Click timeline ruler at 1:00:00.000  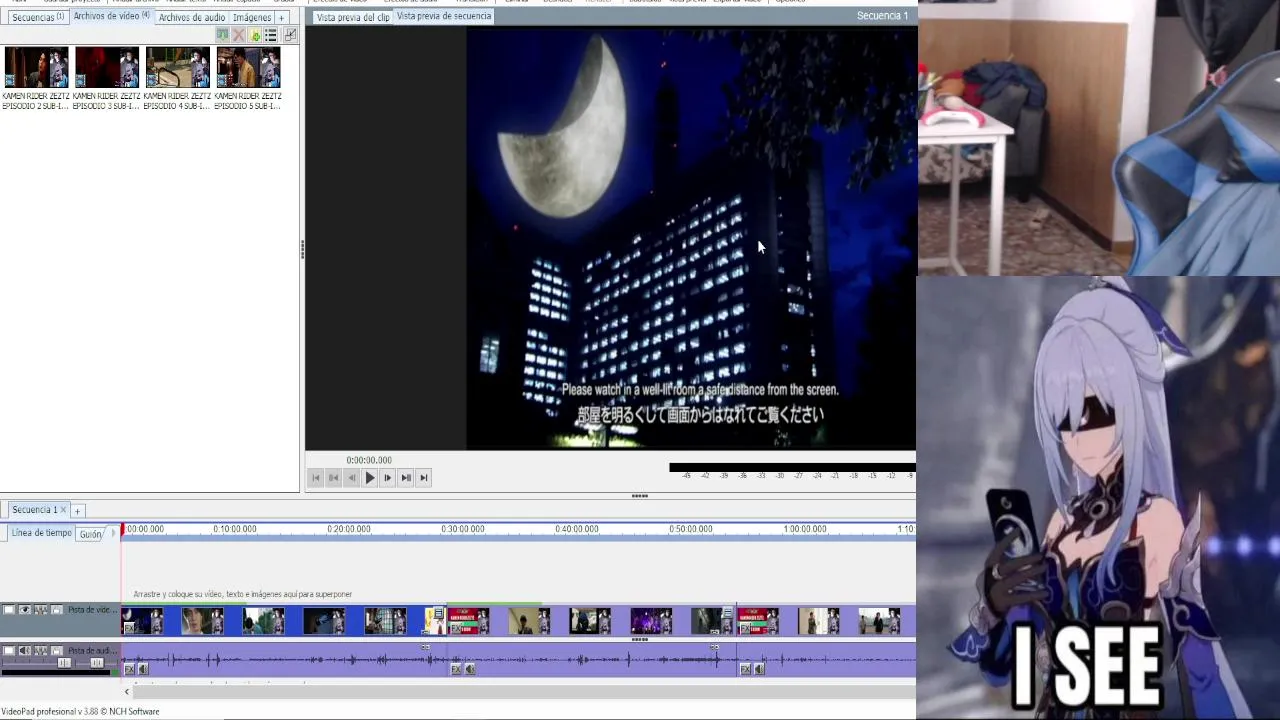805,529
